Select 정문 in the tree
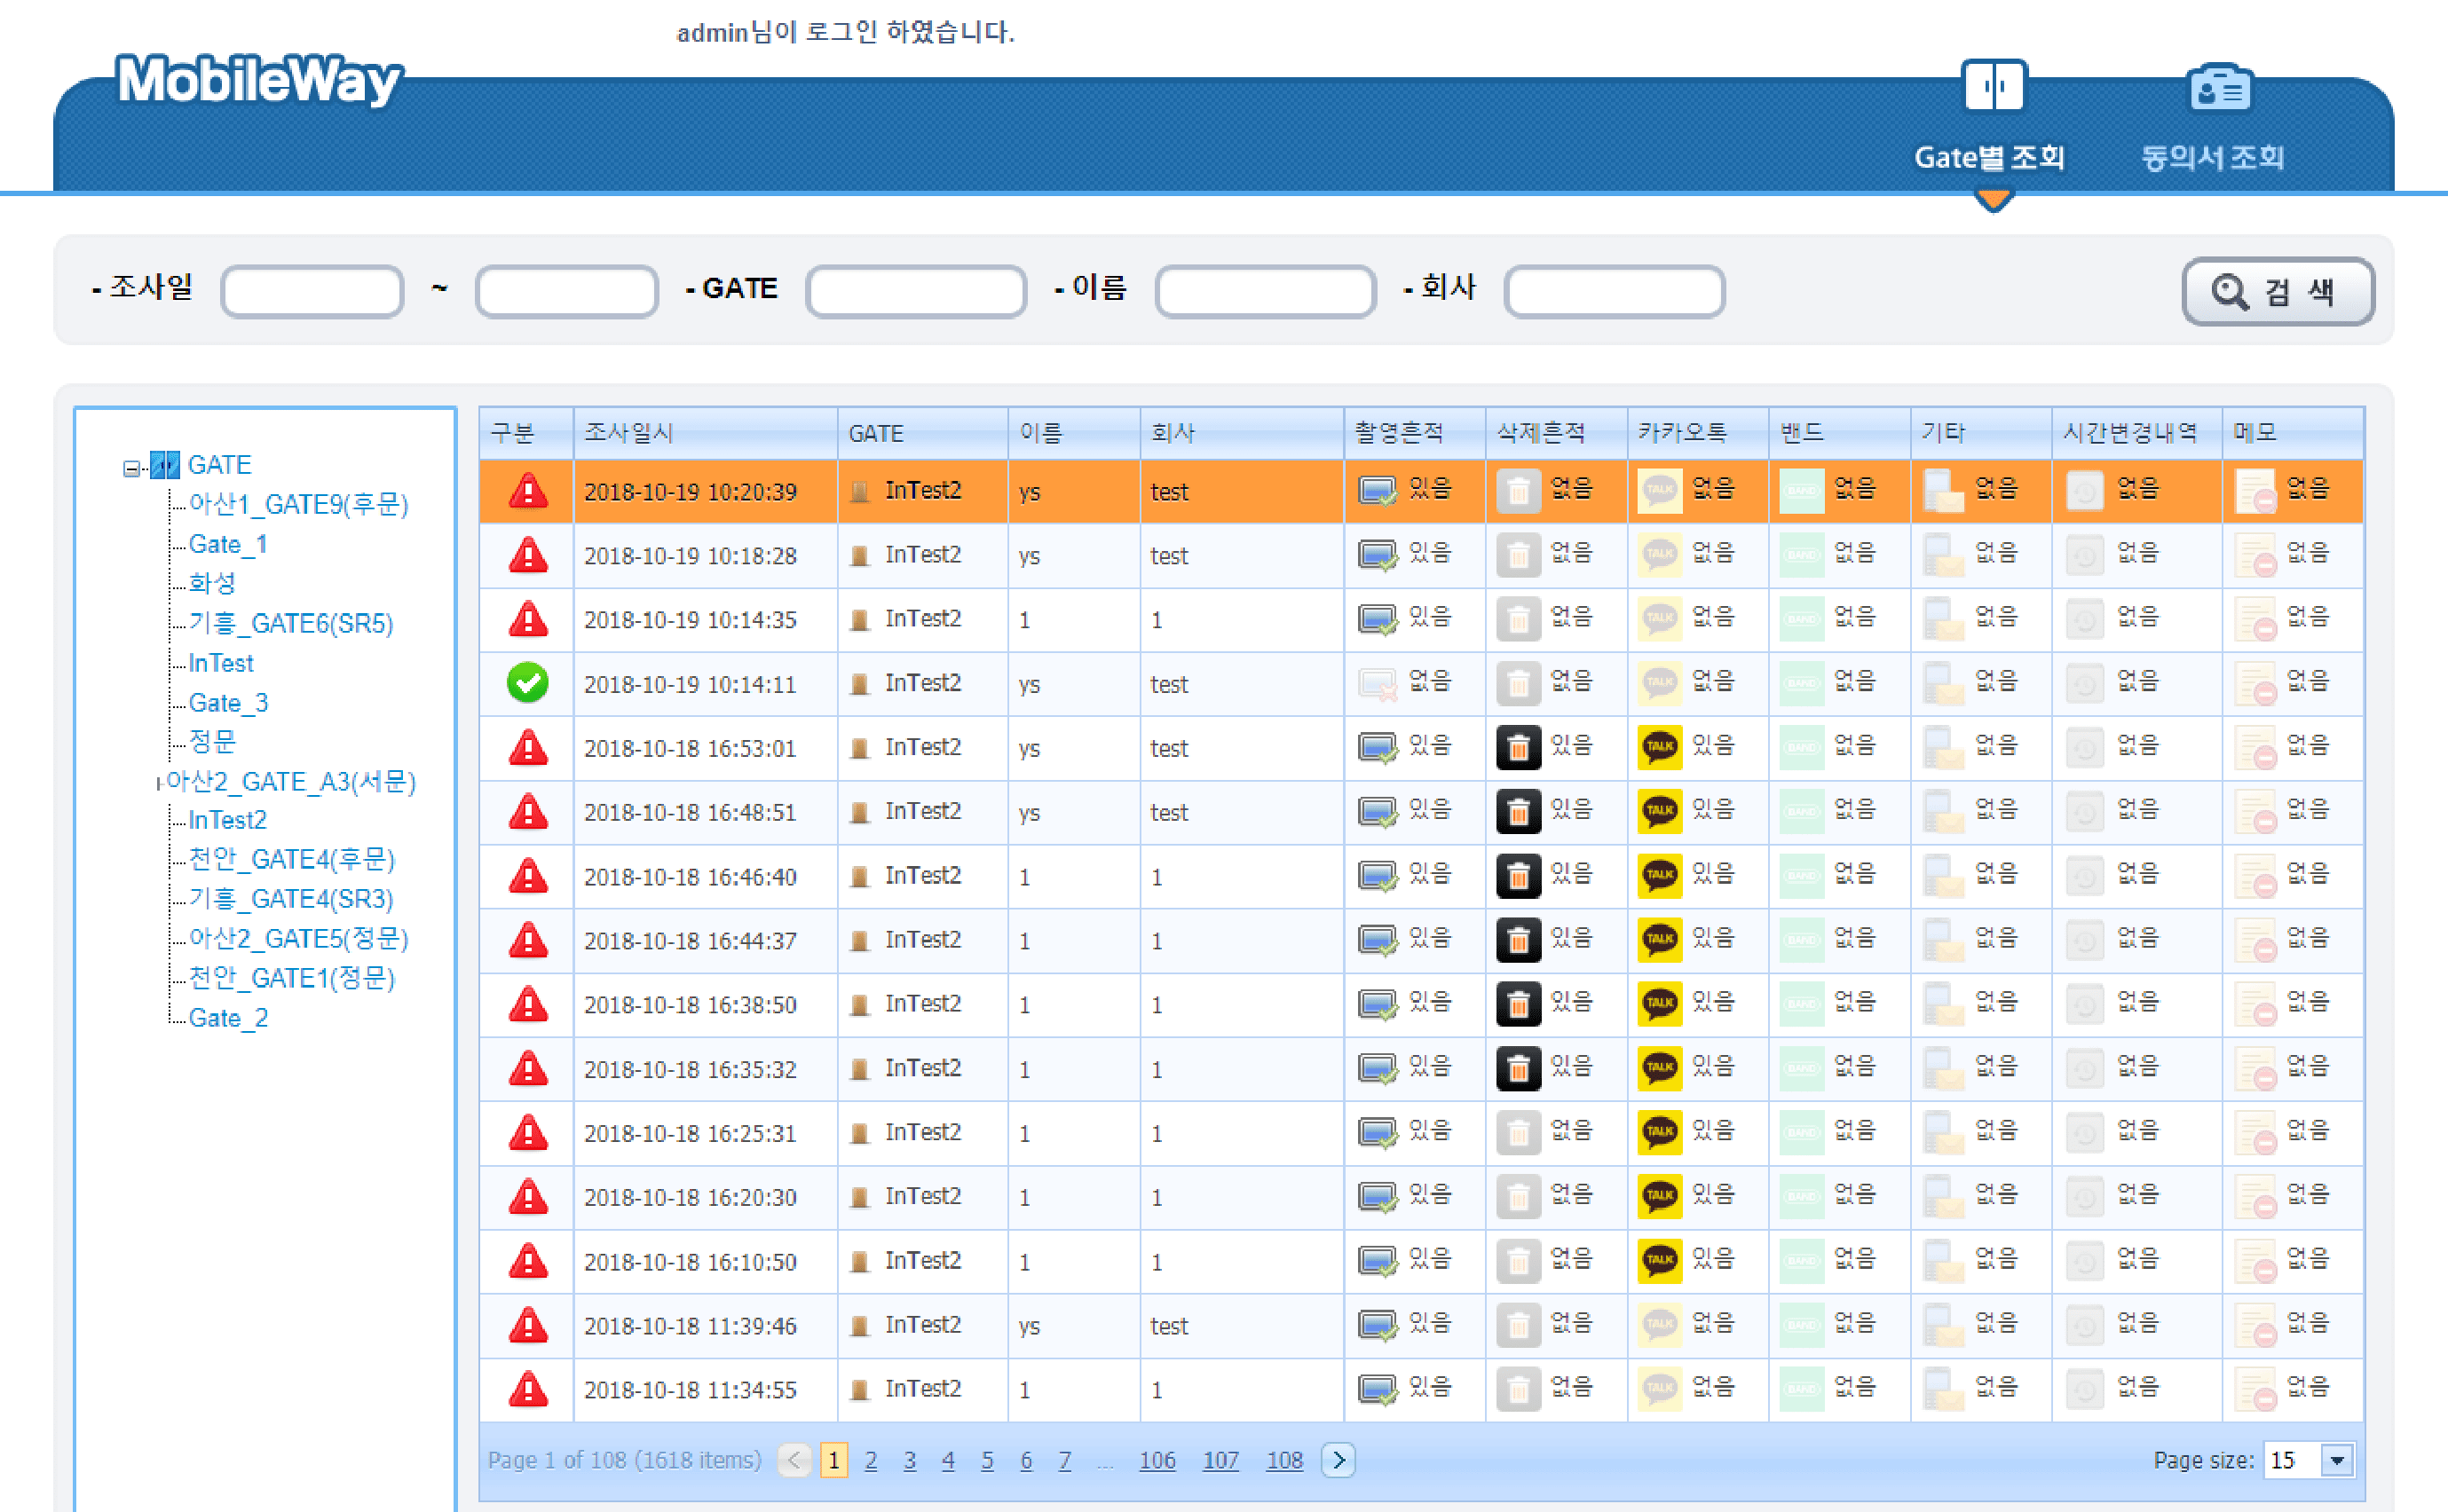 click(212, 742)
